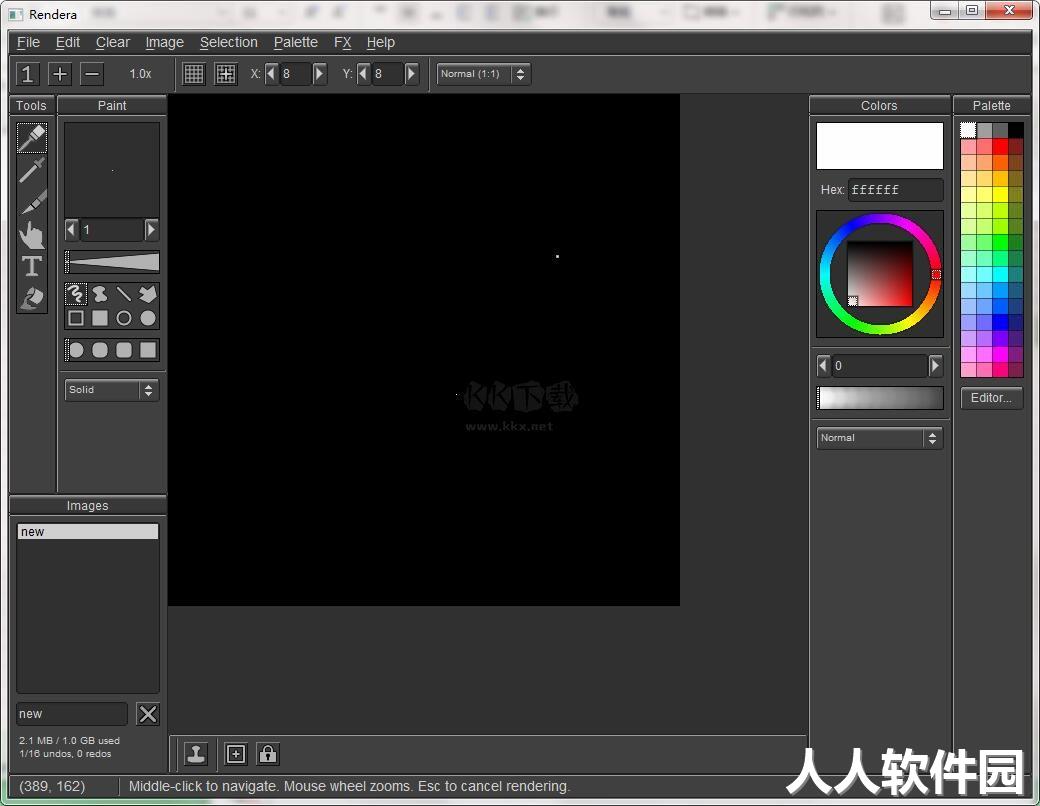The width and height of the screenshot is (1040, 806).
Task: Click the Hex color input field
Action: (895, 190)
